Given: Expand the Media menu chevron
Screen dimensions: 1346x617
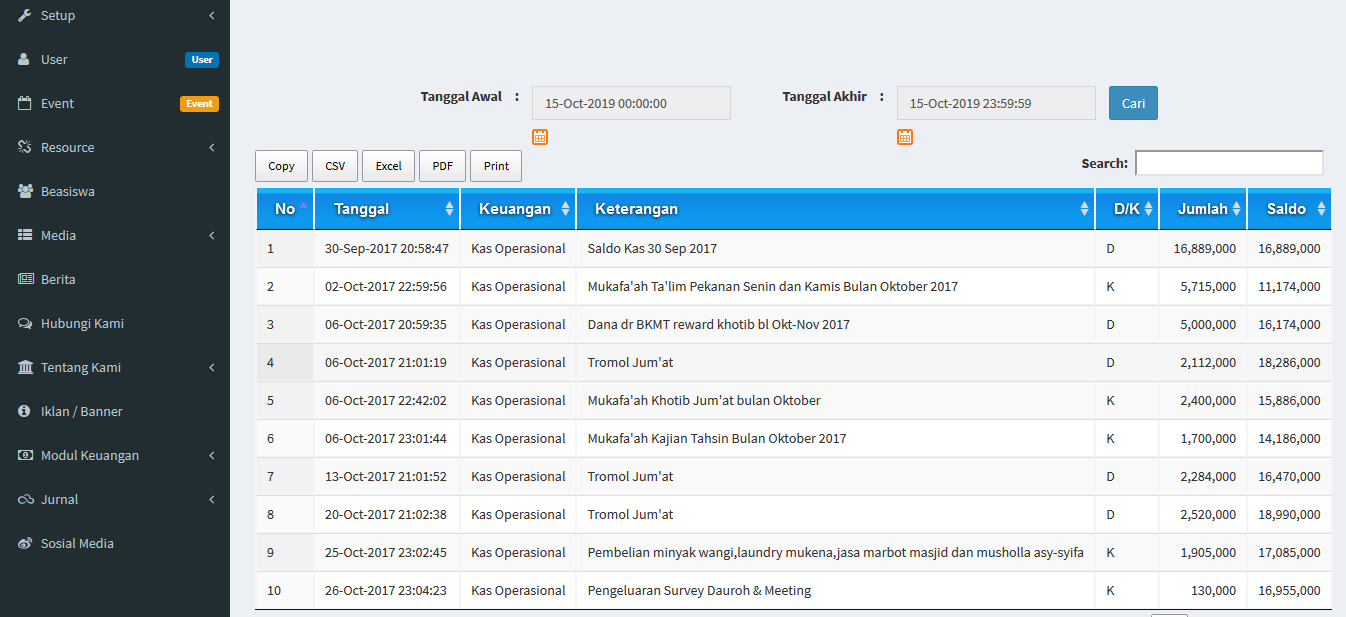Looking at the screenshot, I should tap(212, 235).
